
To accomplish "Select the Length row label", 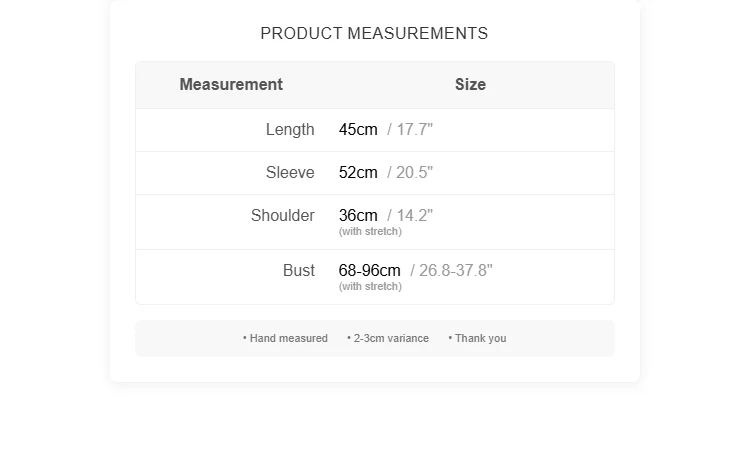I will pyautogui.click(x=290, y=130).
